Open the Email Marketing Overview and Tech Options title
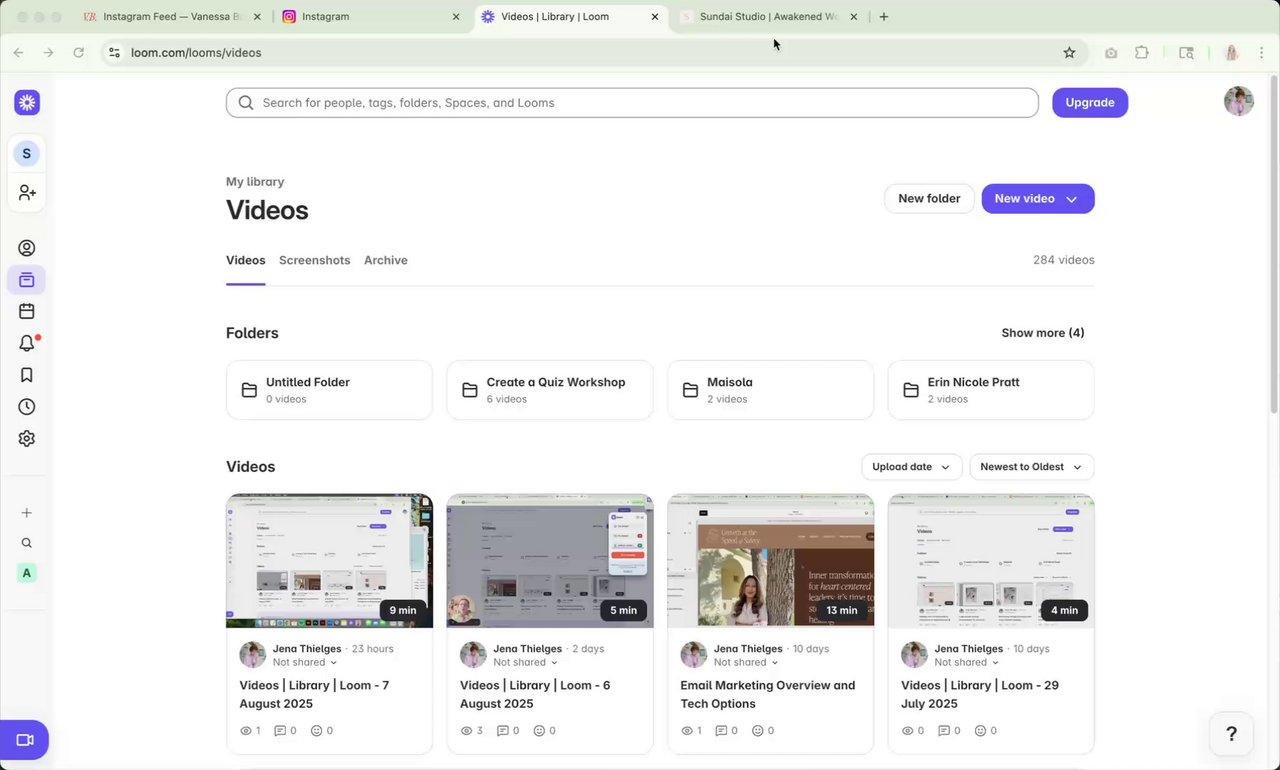 click(768, 695)
